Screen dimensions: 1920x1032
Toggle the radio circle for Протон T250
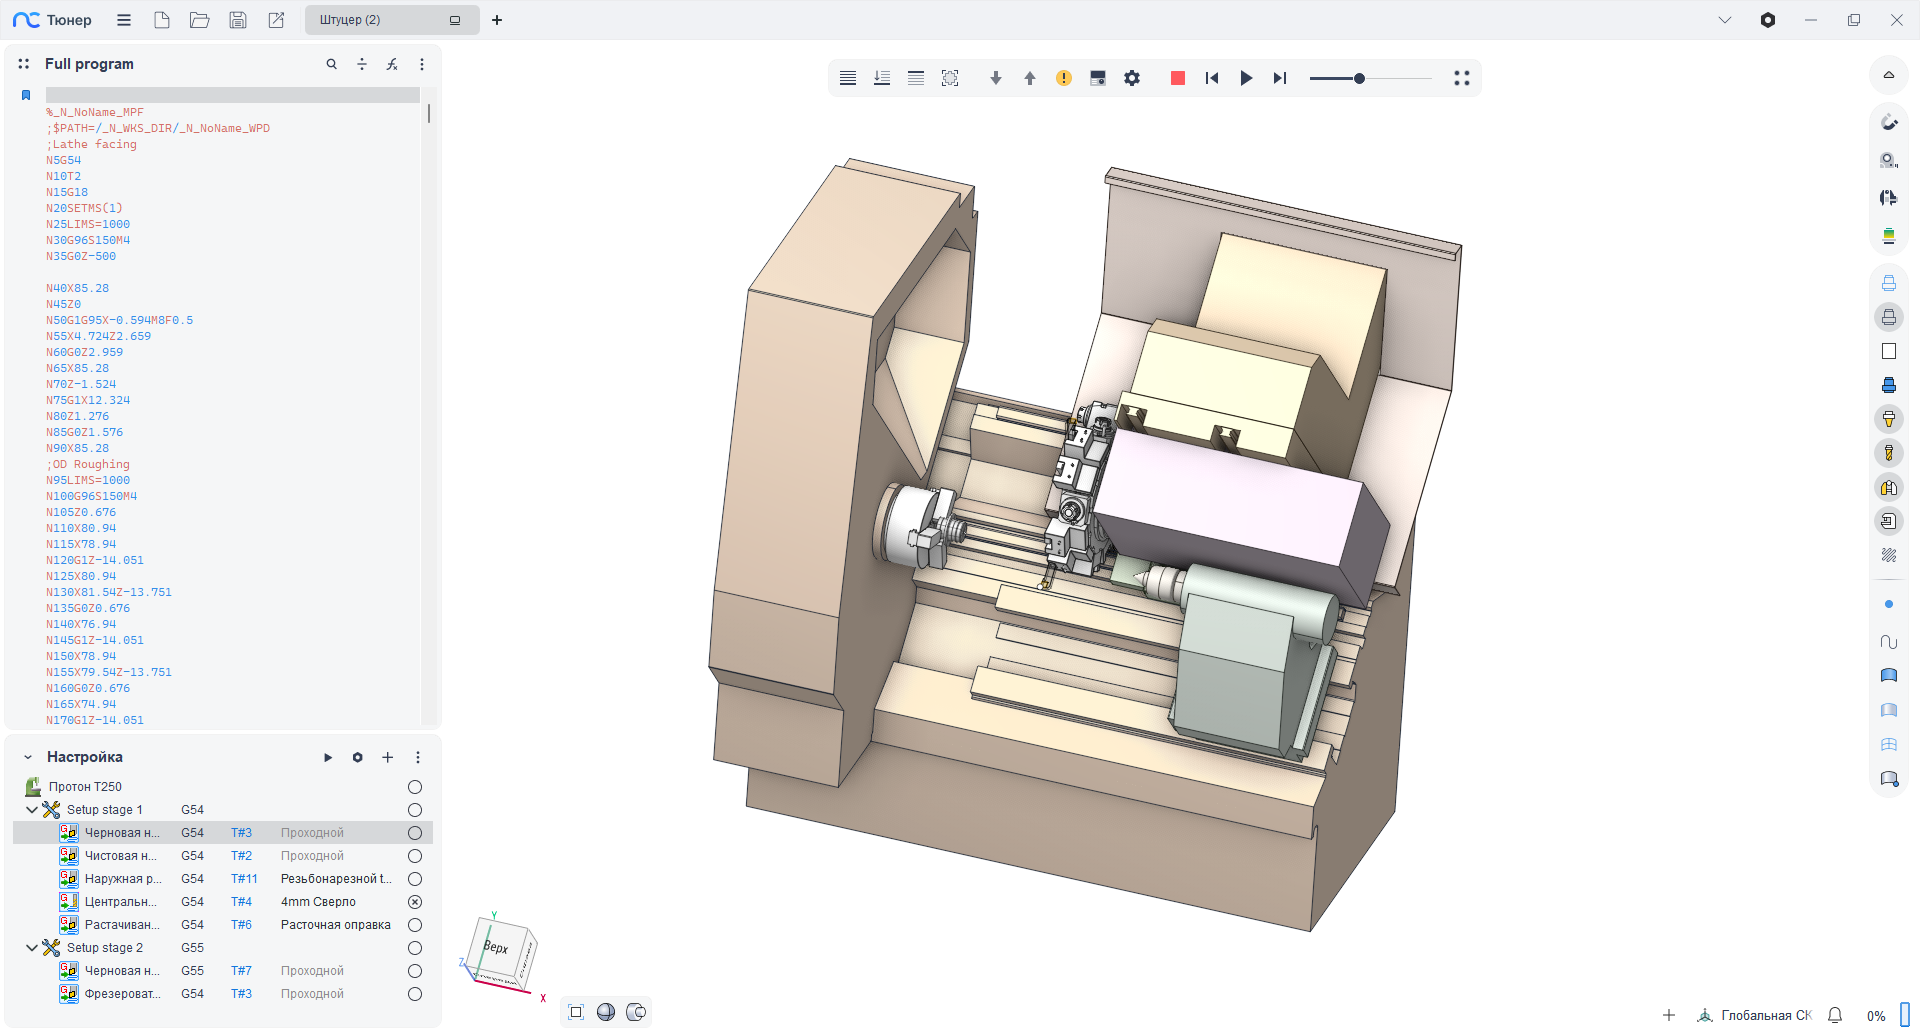pyautogui.click(x=415, y=787)
